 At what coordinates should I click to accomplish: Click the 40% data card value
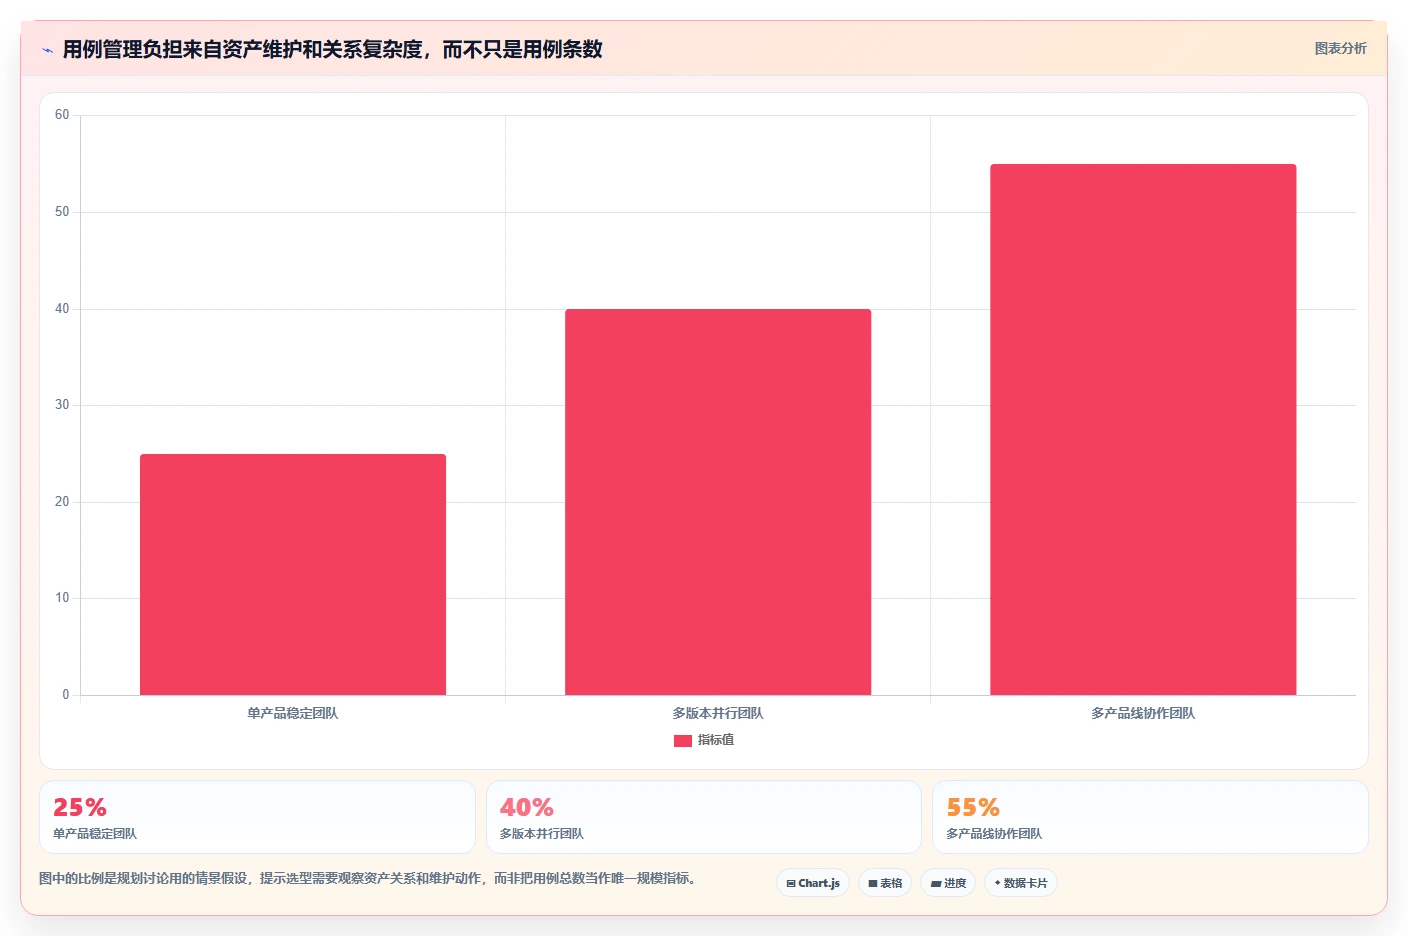[x=527, y=807]
